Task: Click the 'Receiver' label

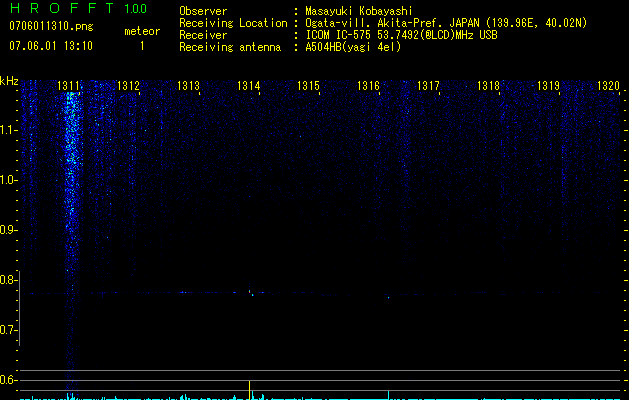Action: point(203,35)
